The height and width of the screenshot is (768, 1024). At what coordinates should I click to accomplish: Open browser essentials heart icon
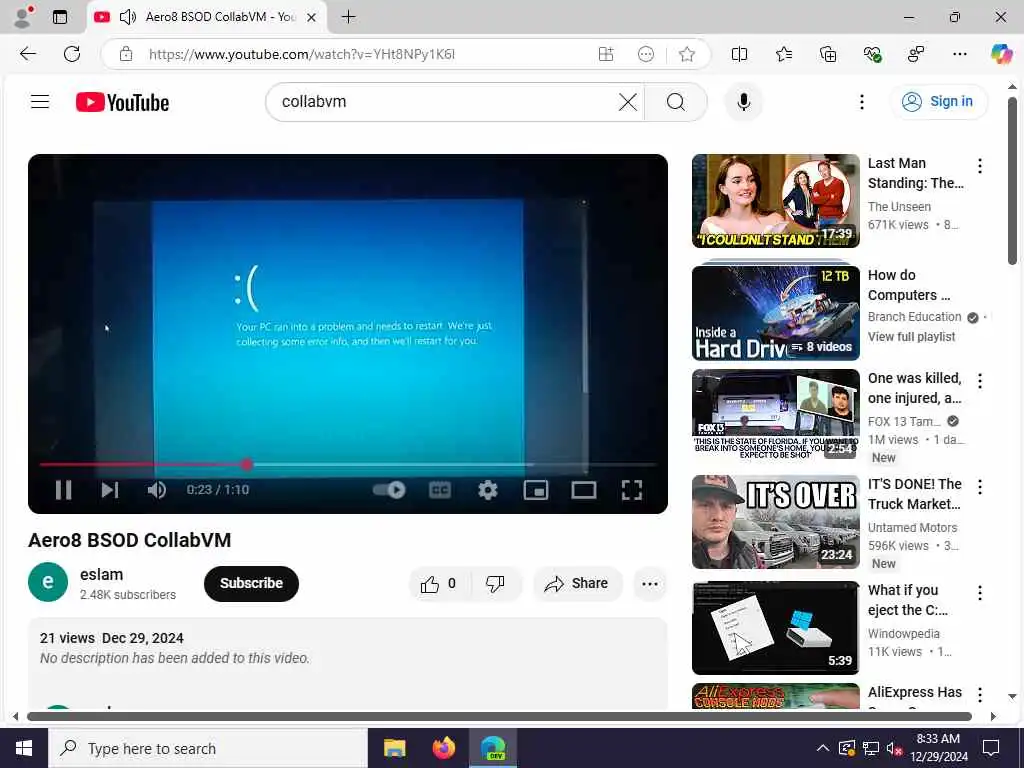click(872, 54)
